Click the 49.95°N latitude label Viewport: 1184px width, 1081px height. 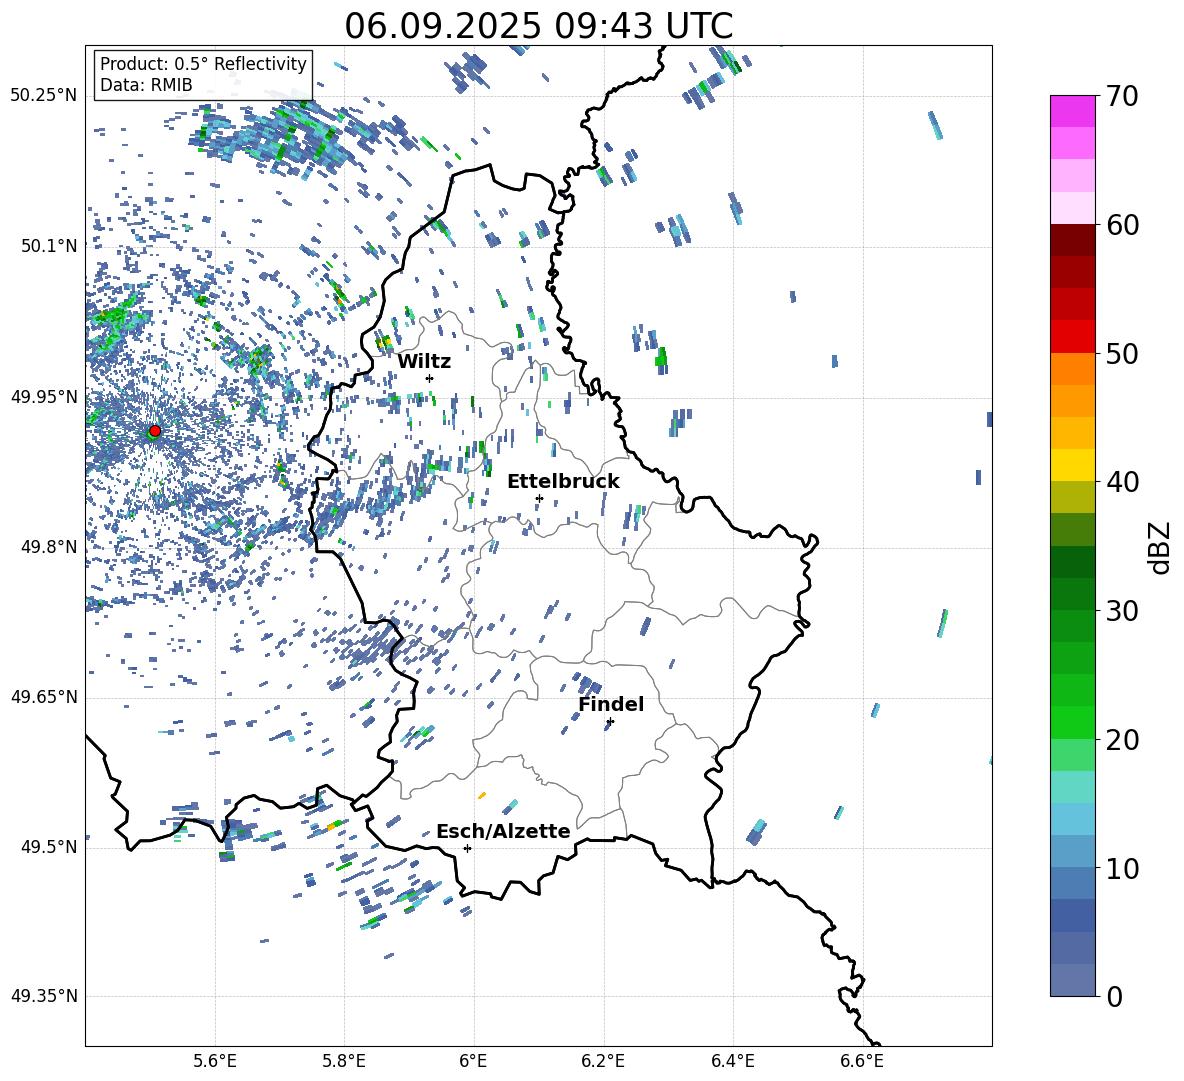[44, 396]
